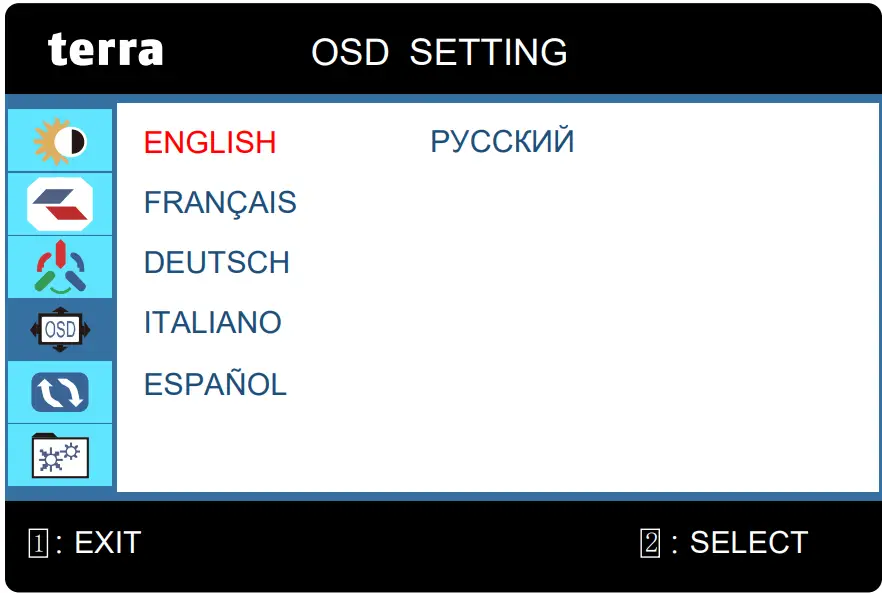Select the OSD settings sidebar icon
882x593 pixels.
(60, 328)
